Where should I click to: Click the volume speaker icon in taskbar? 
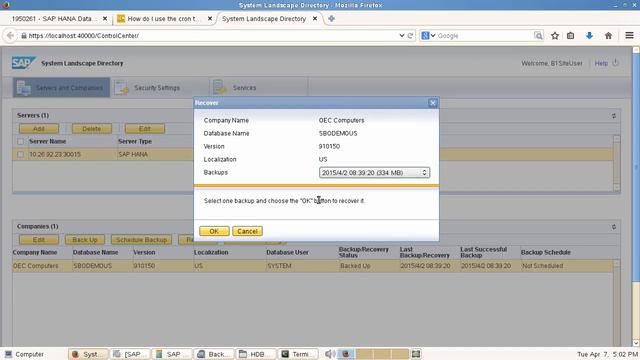tap(329, 354)
